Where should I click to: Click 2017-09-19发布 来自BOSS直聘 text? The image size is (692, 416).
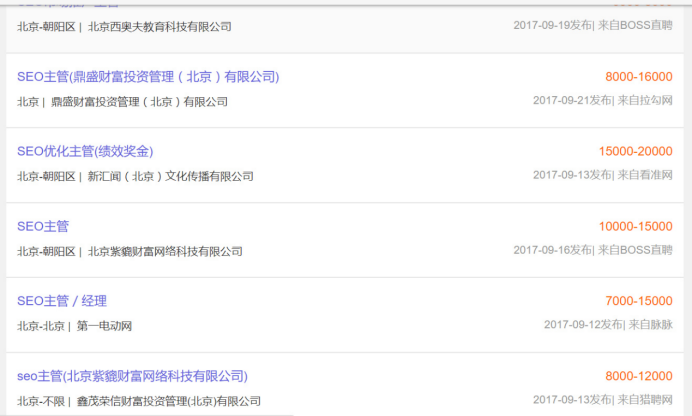point(593,25)
